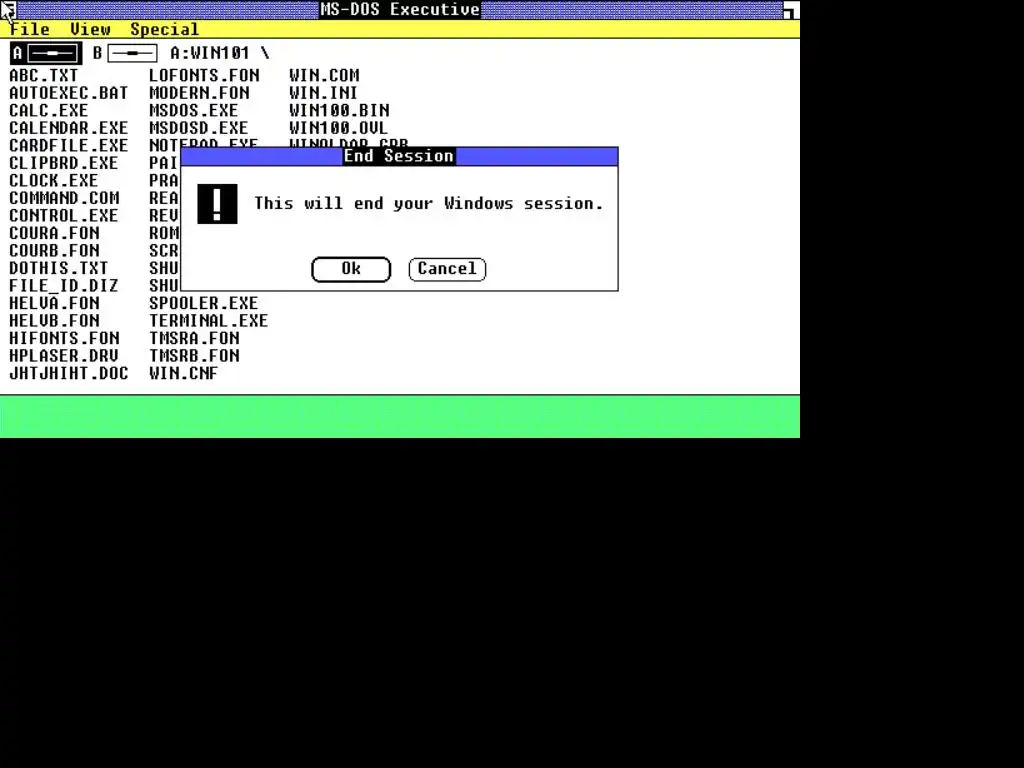
Task: Select WIN.INI file
Action: (323, 93)
